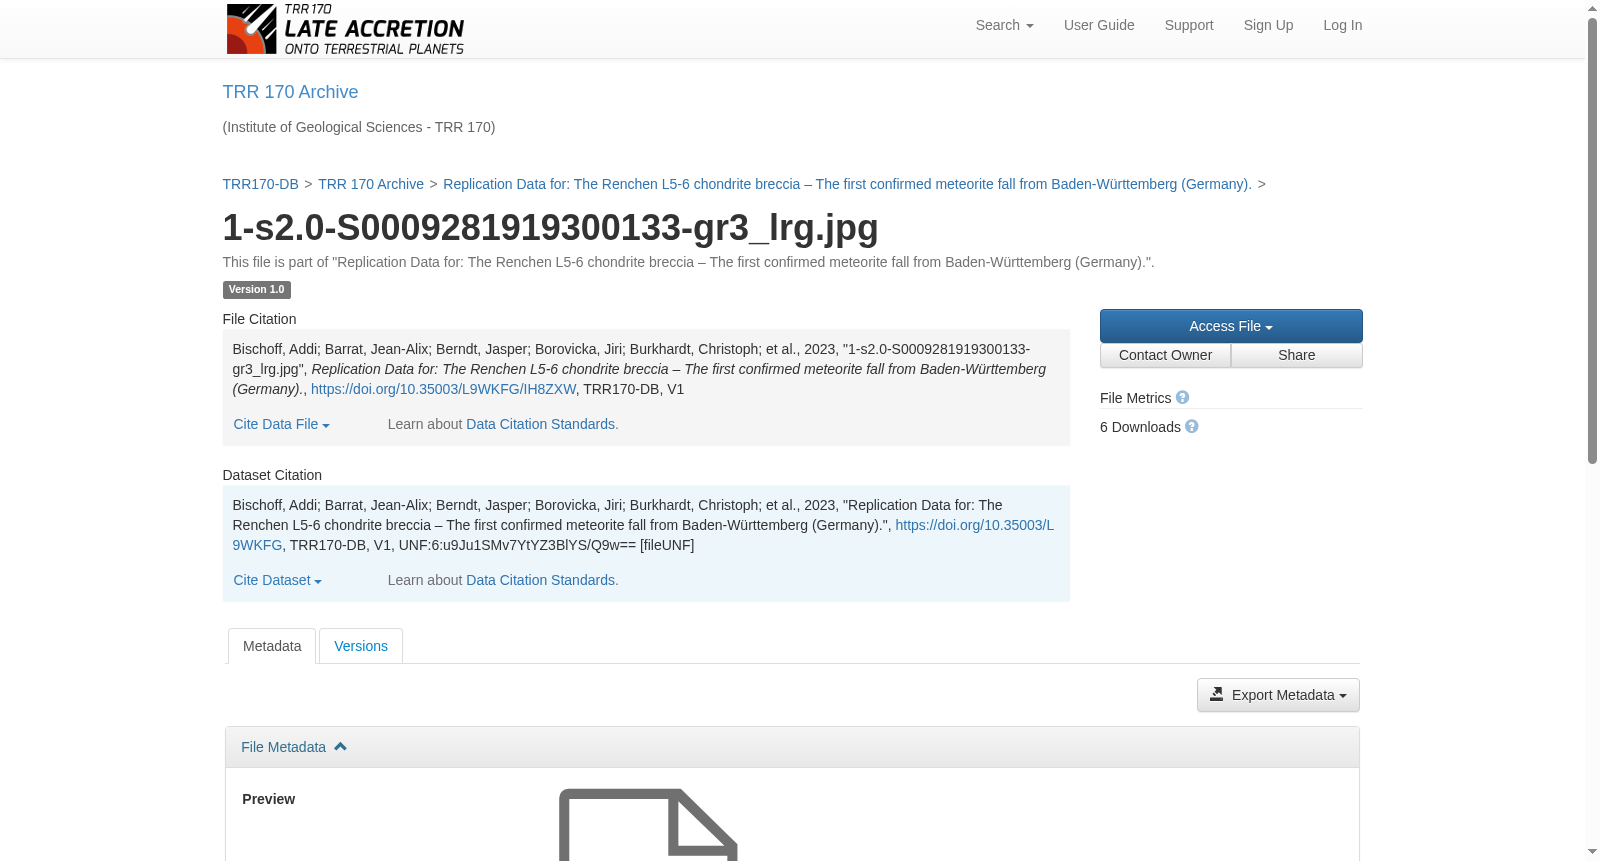
Task: Click Sign Up in navigation bar
Action: click(x=1268, y=25)
